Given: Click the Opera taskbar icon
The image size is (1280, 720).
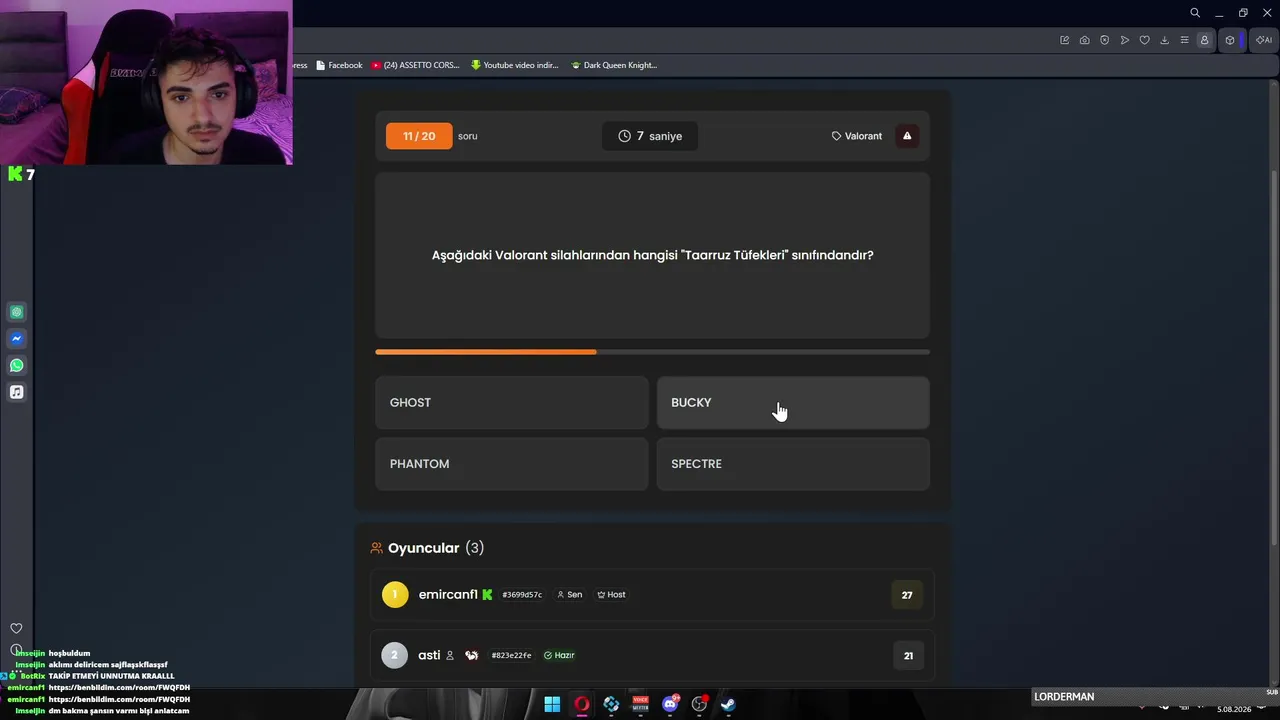Looking at the screenshot, I should coord(581,704).
